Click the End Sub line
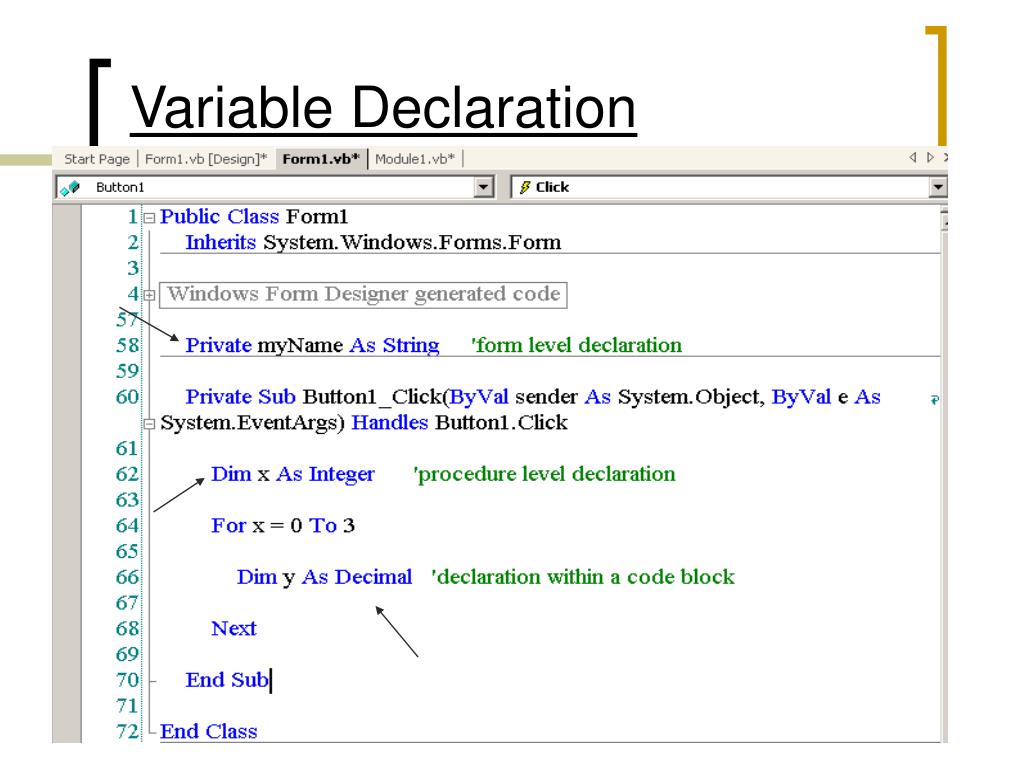Image resolution: width=1024 pixels, height=768 pixels. click(x=227, y=680)
